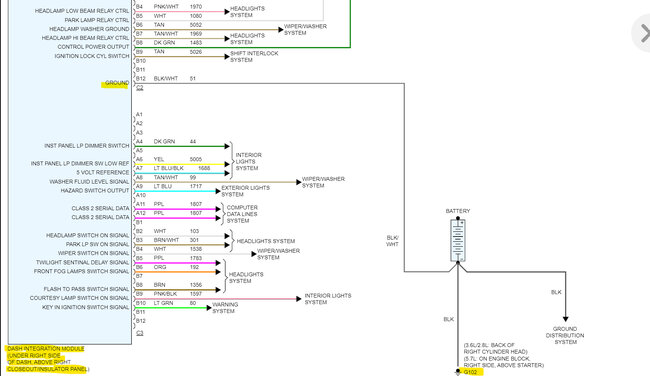The height and width of the screenshot is (376, 650).
Task: Select the BRN 1356 wire label
Action: (178, 285)
